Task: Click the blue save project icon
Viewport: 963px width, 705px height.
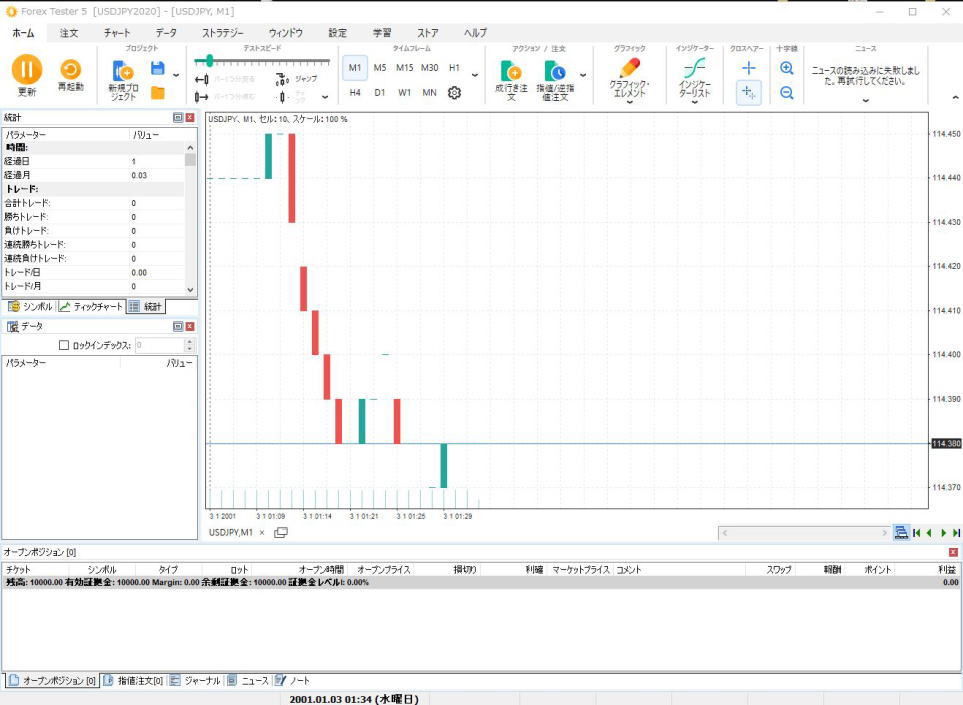Action: (x=157, y=68)
